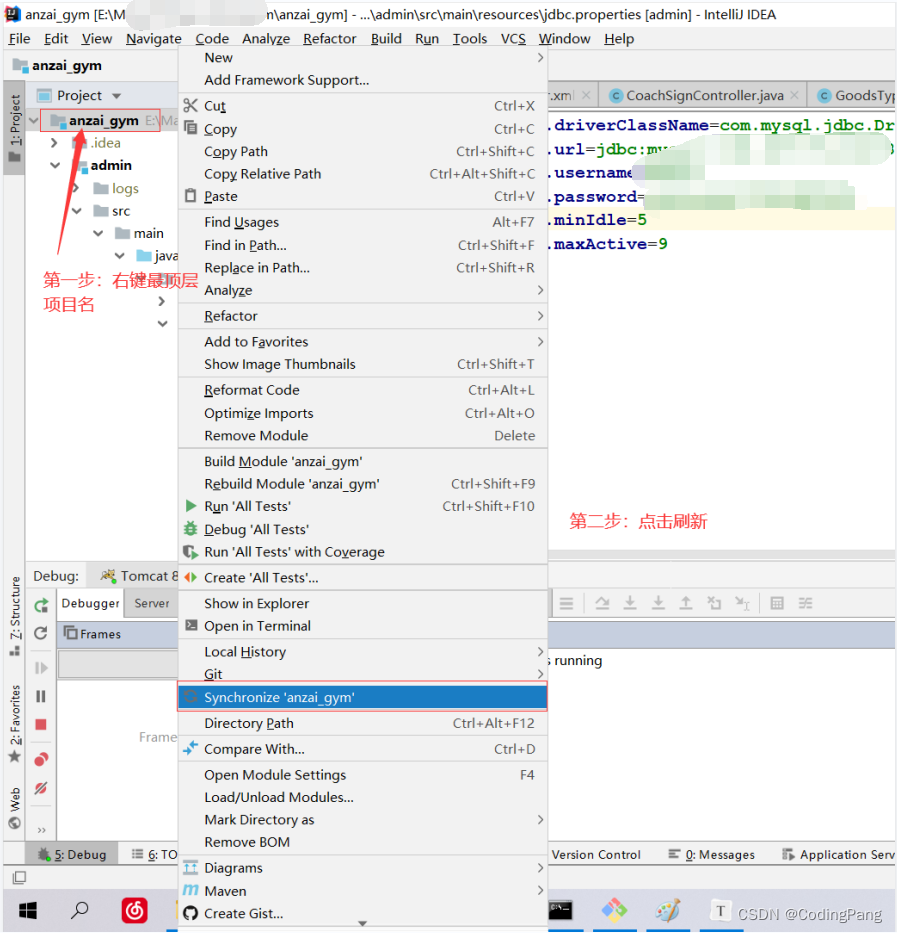Click the Evaluate Expression calculator icon
This screenshot has width=897, height=933.
pyautogui.click(x=777, y=603)
